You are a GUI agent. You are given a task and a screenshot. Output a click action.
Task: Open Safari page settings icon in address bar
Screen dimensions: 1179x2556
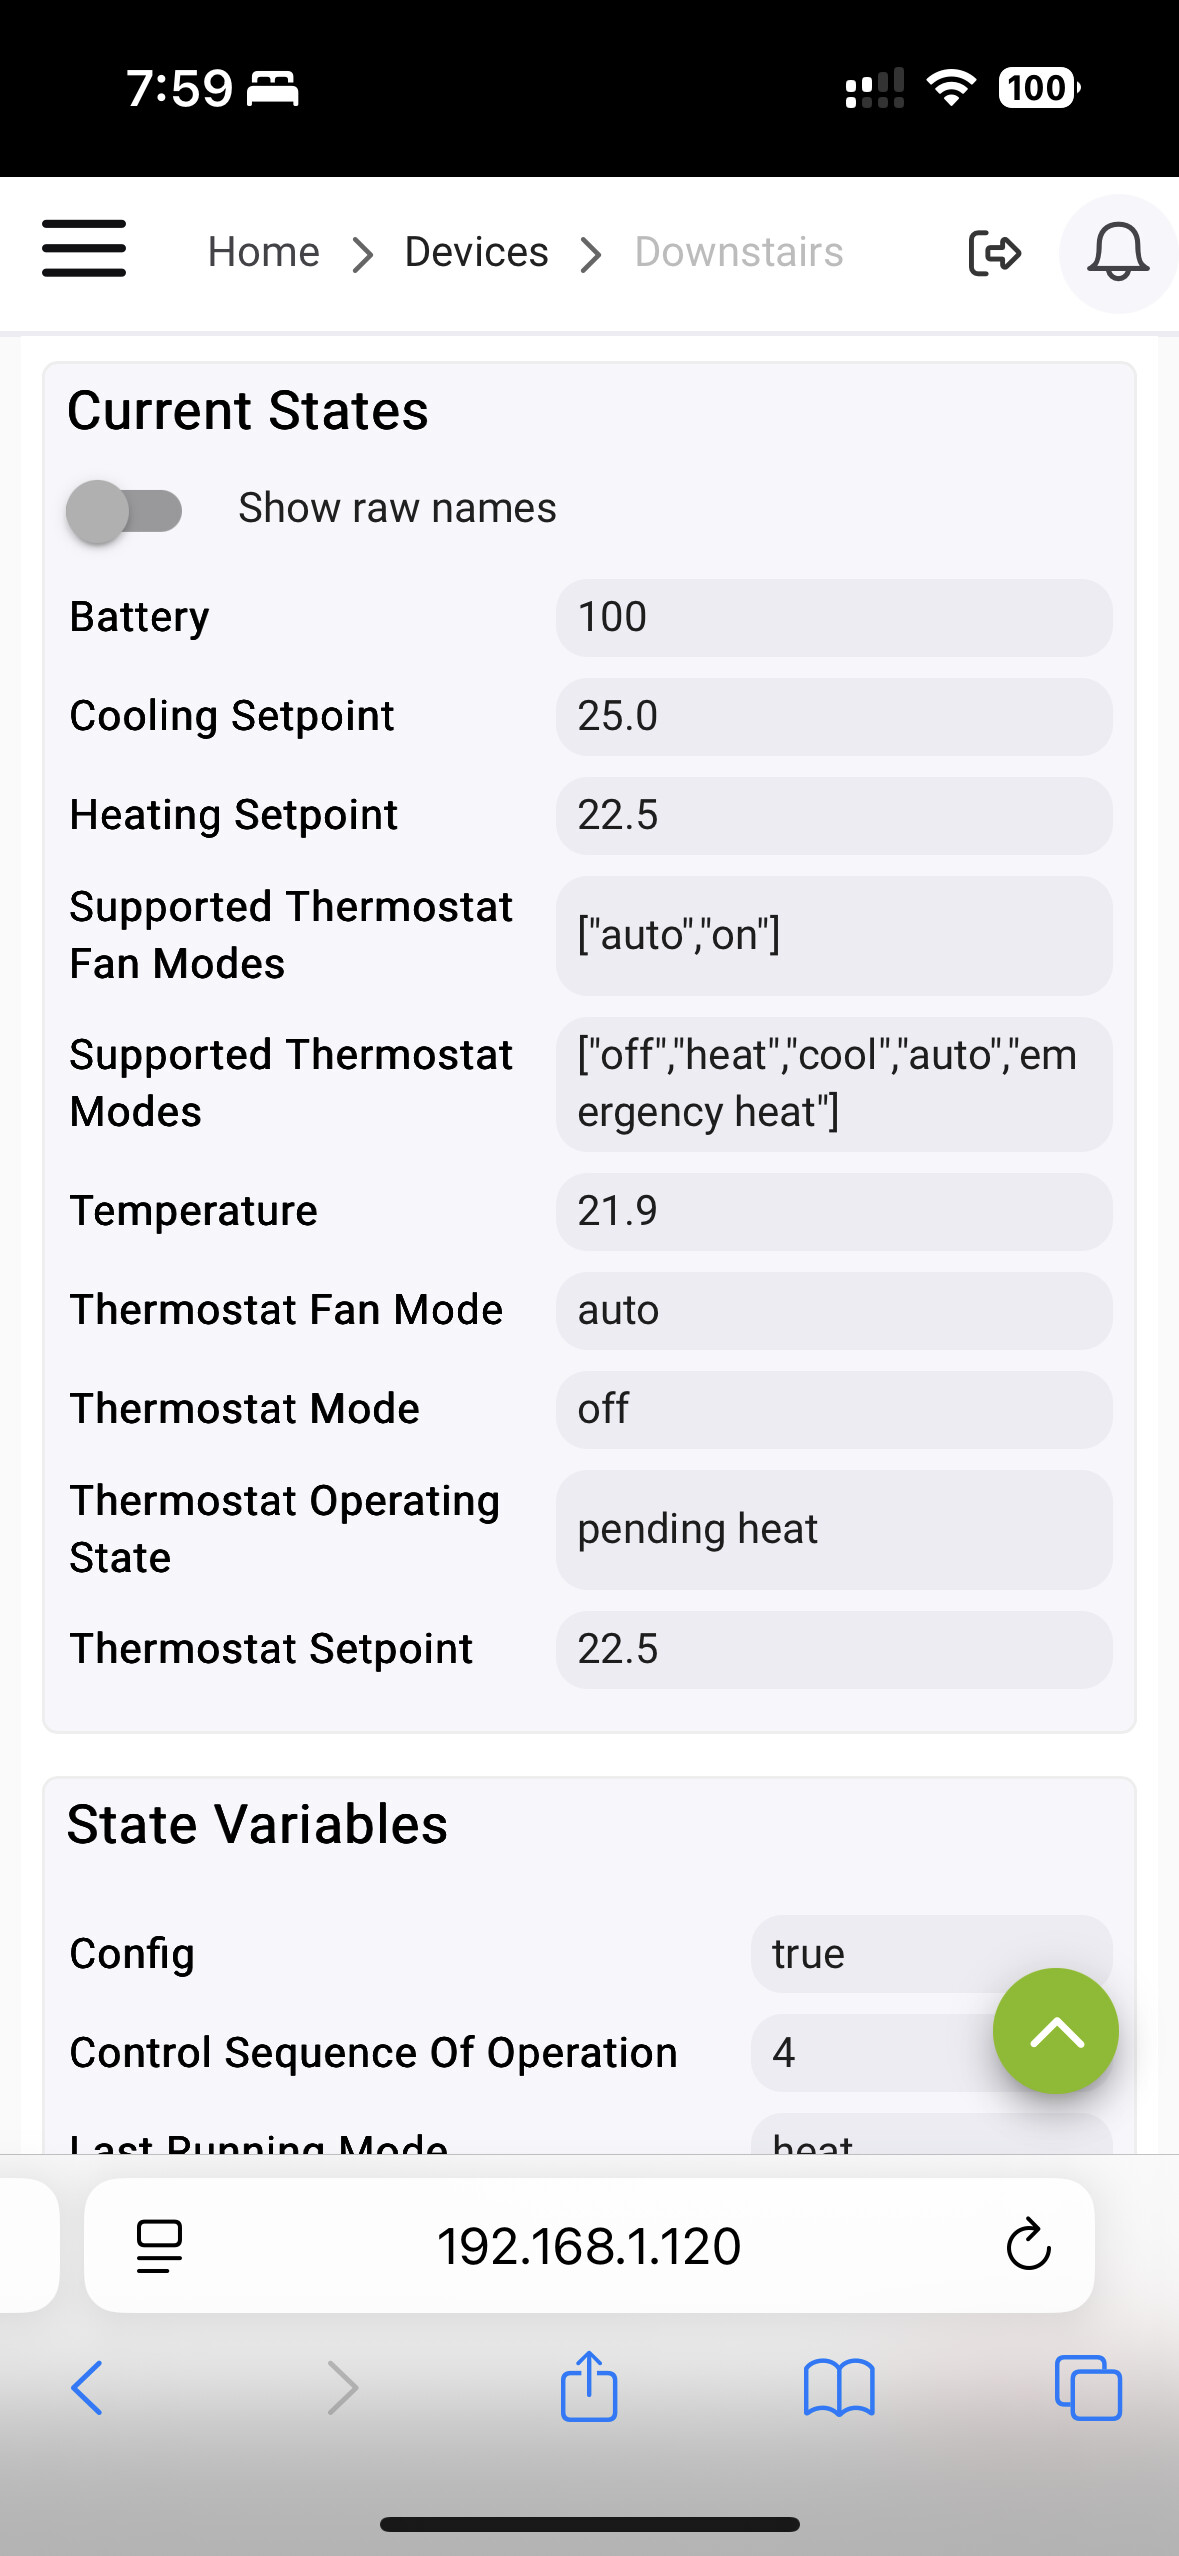click(x=159, y=2245)
